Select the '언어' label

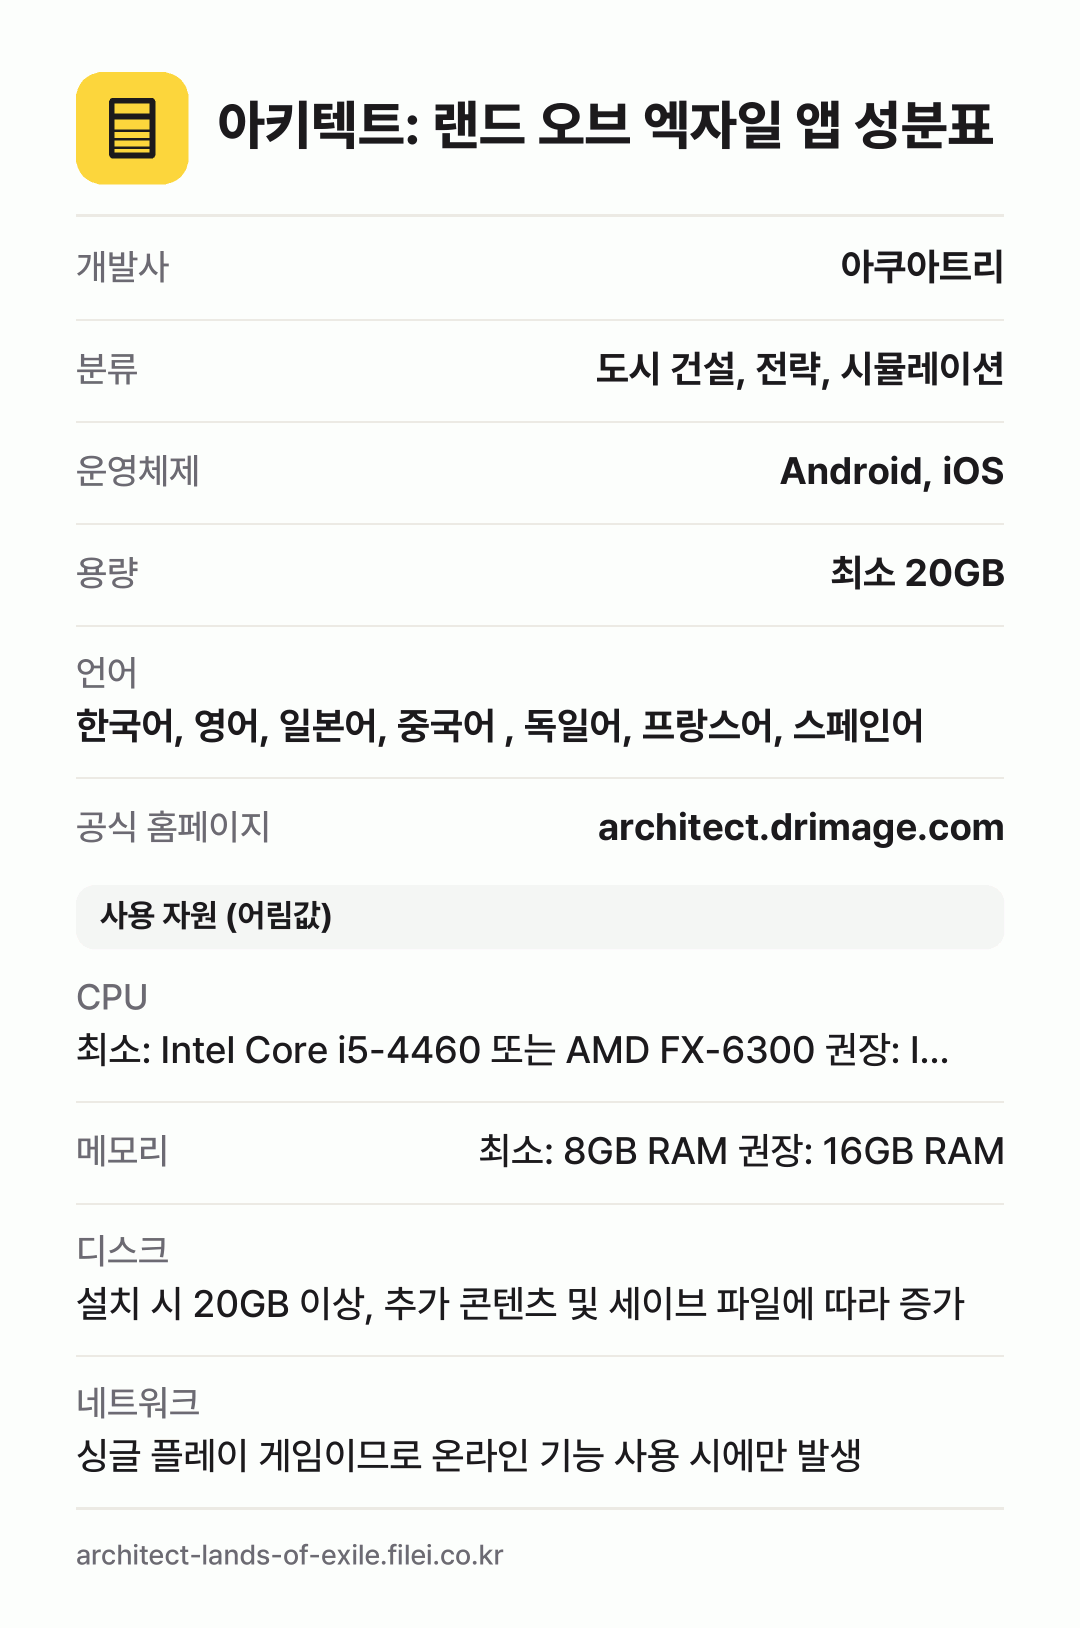pyautogui.click(x=106, y=673)
